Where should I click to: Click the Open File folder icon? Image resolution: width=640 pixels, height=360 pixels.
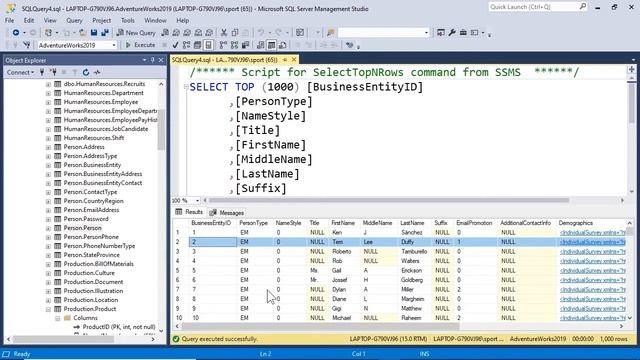coord(82,33)
